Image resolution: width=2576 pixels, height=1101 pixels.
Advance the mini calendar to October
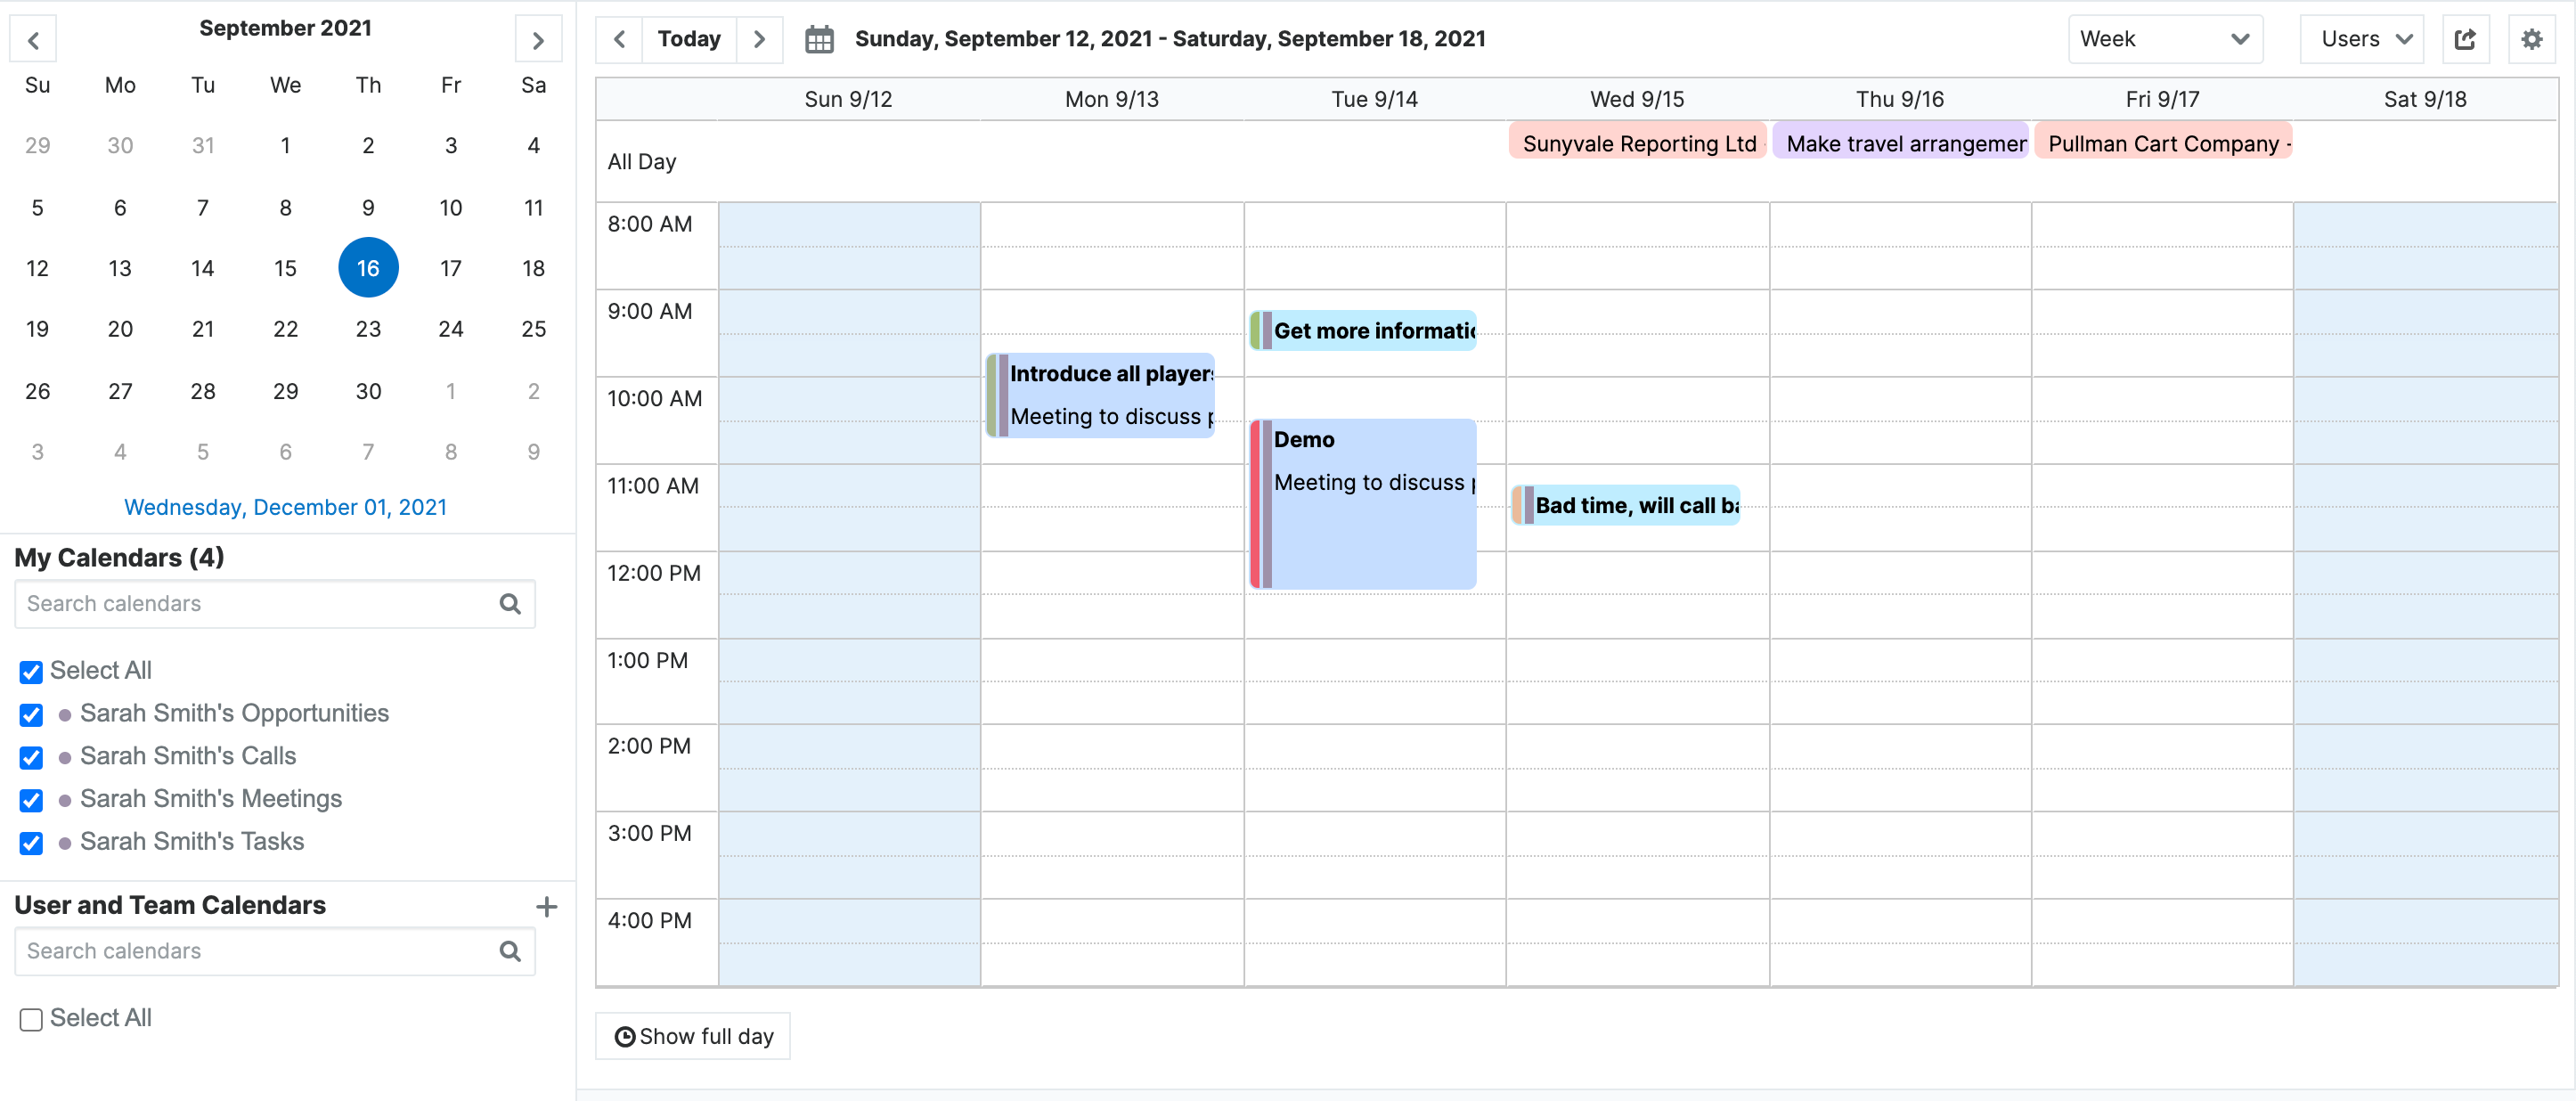pyautogui.click(x=539, y=39)
